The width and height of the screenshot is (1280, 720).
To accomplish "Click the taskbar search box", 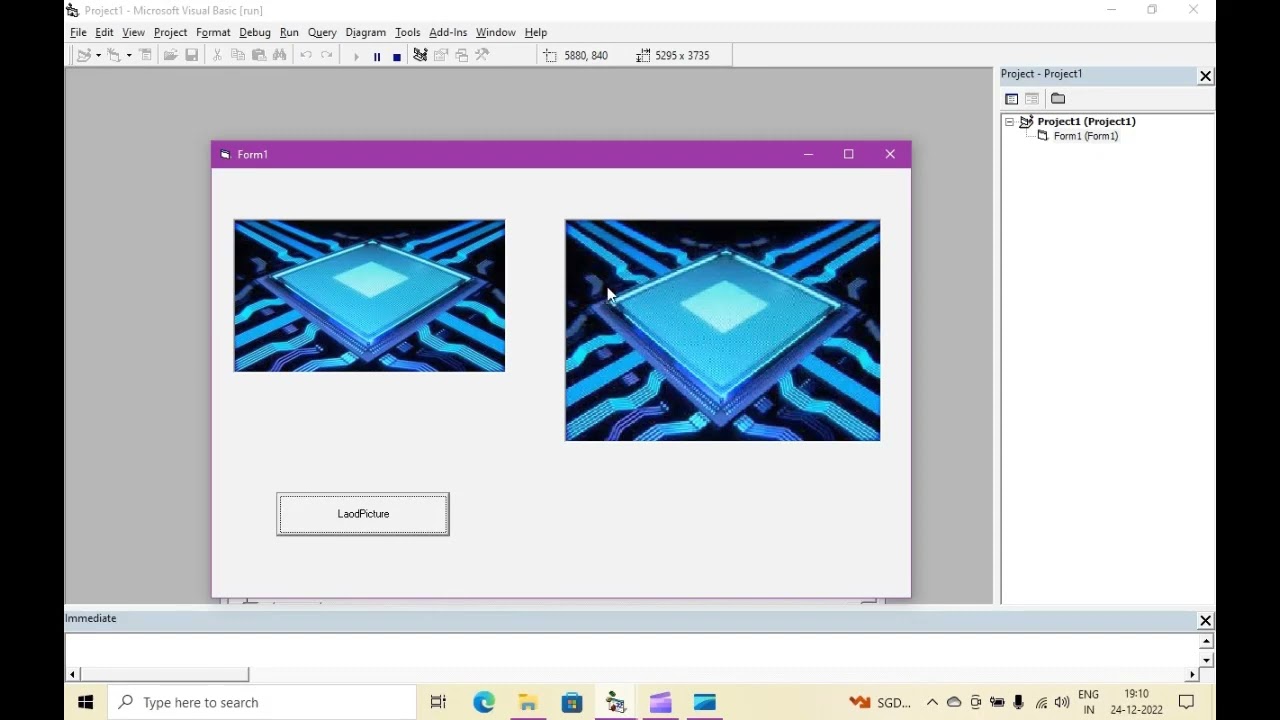I will (x=262, y=703).
